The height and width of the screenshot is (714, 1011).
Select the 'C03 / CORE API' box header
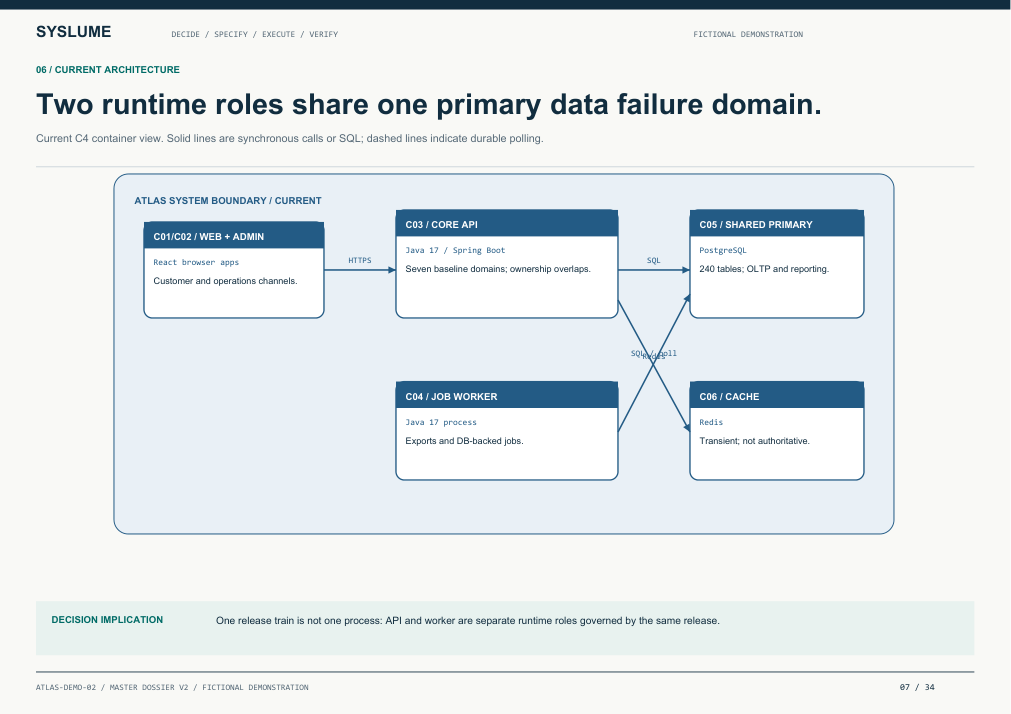tap(507, 224)
